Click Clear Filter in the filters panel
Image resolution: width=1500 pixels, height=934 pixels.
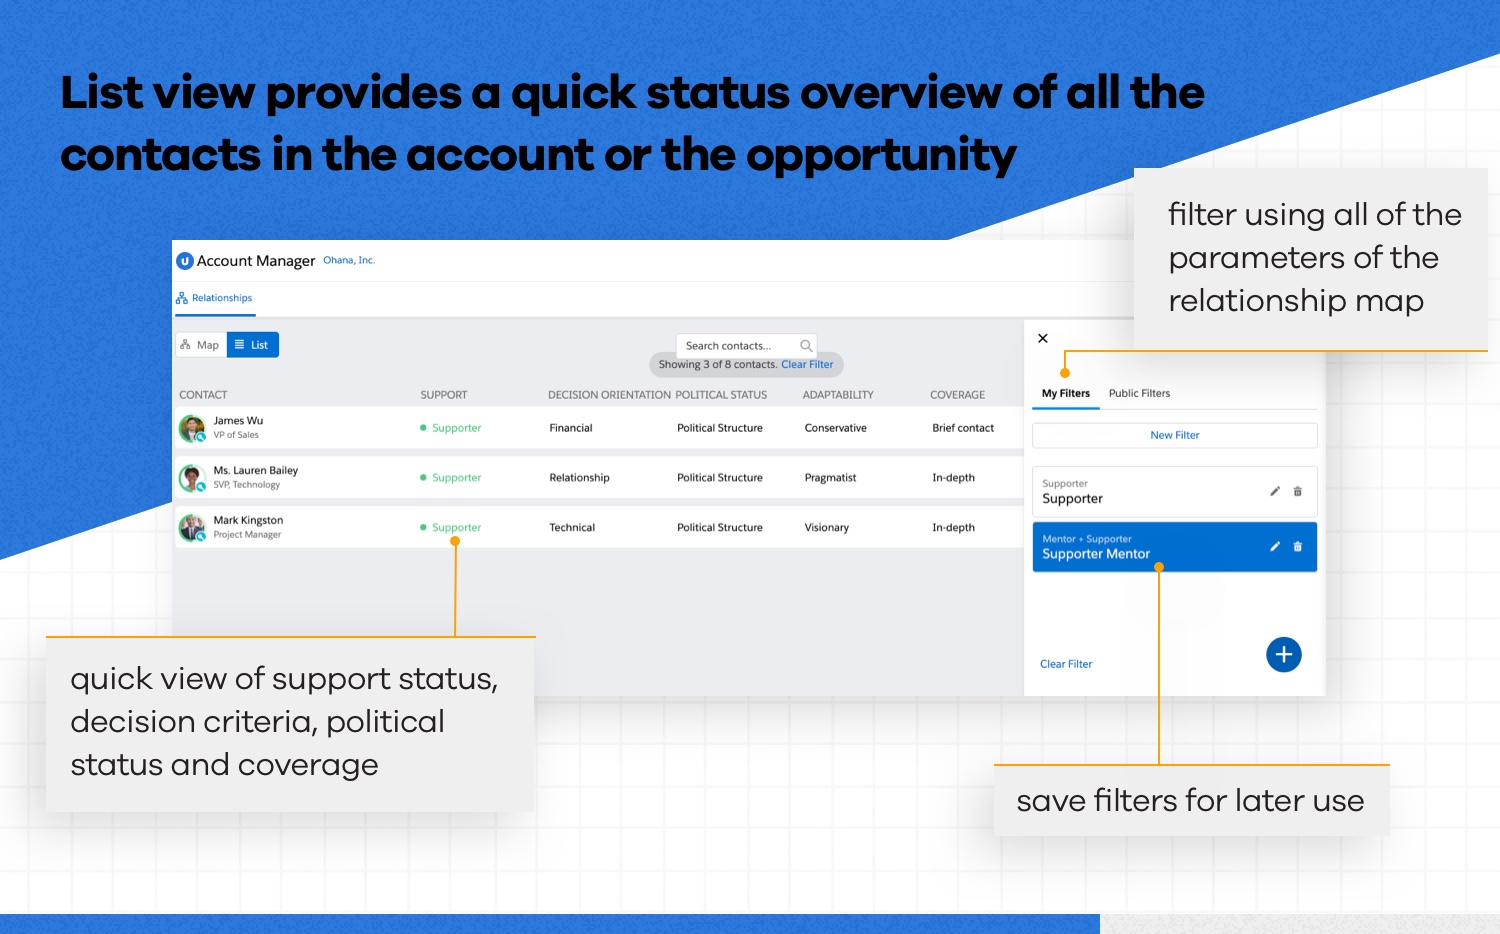[x=1066, y=664]
